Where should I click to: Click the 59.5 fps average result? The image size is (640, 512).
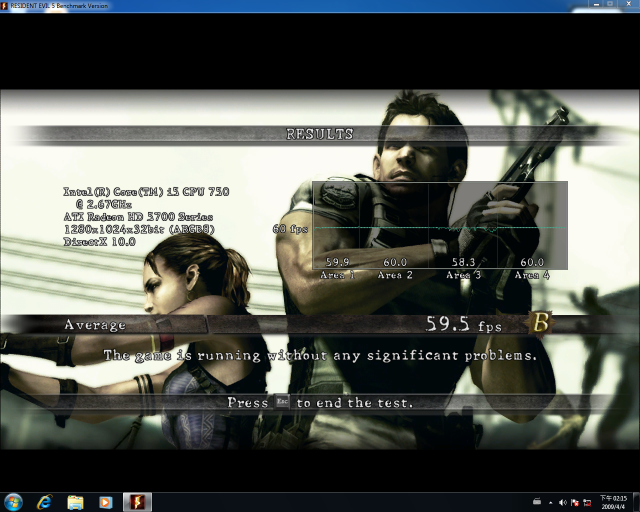(464, 324)
